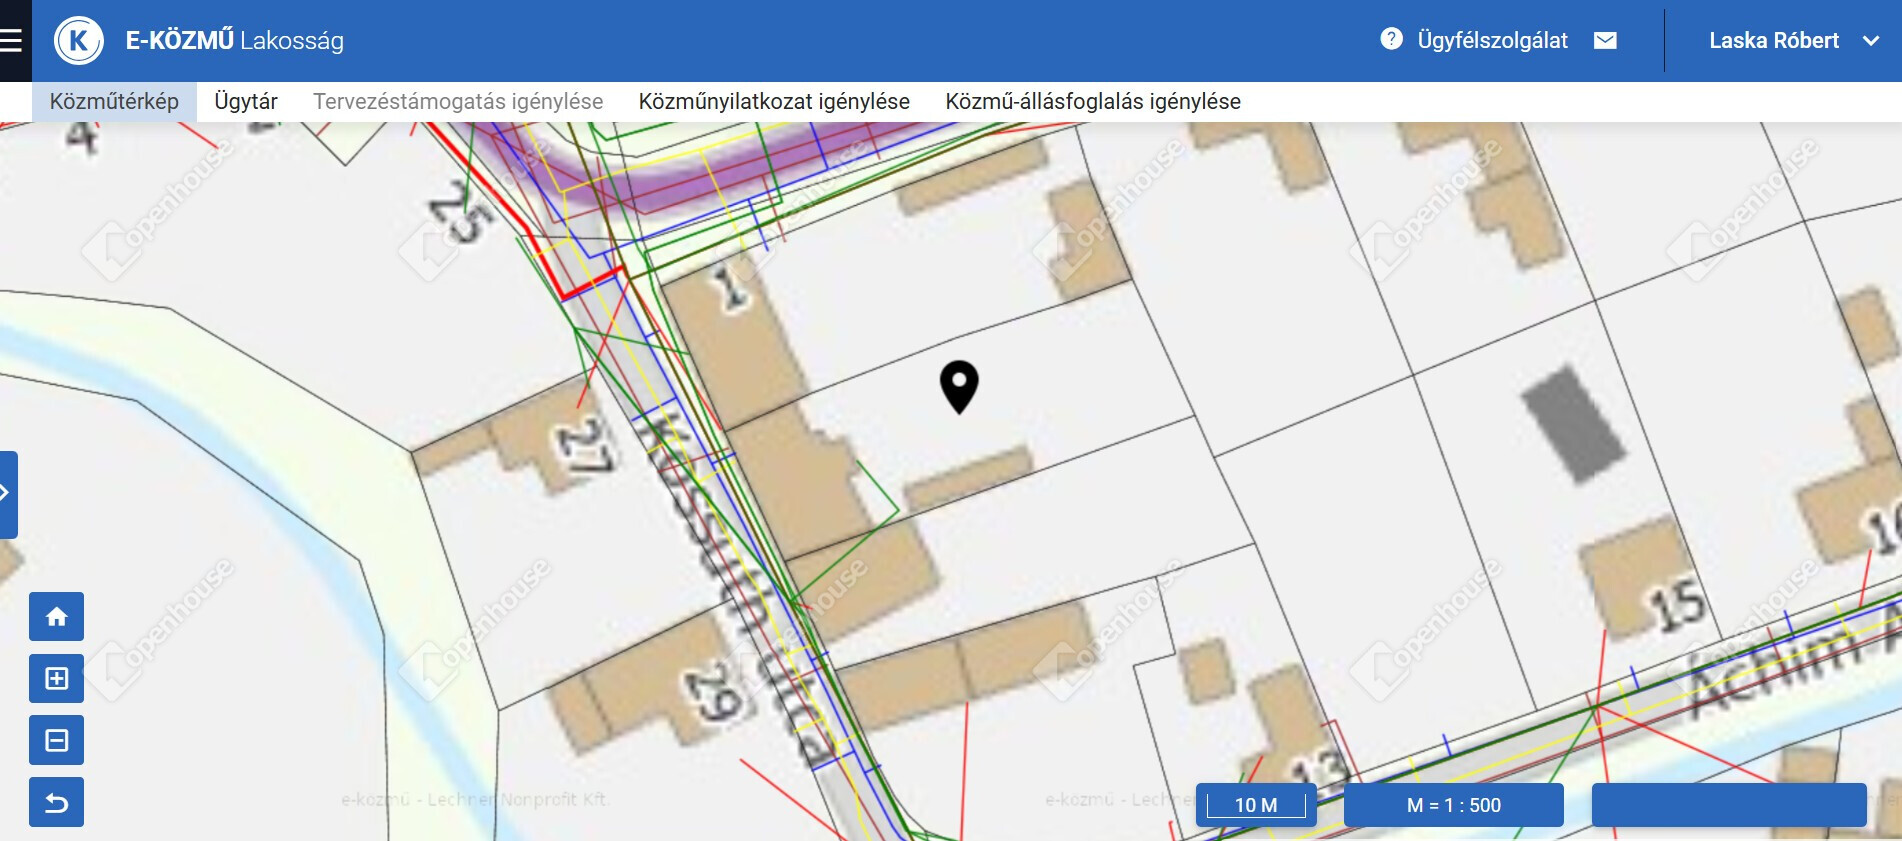Viewport: 1902px width, 841px height.
Task: Click the help question mark icon
Action: pos(1391,39)
